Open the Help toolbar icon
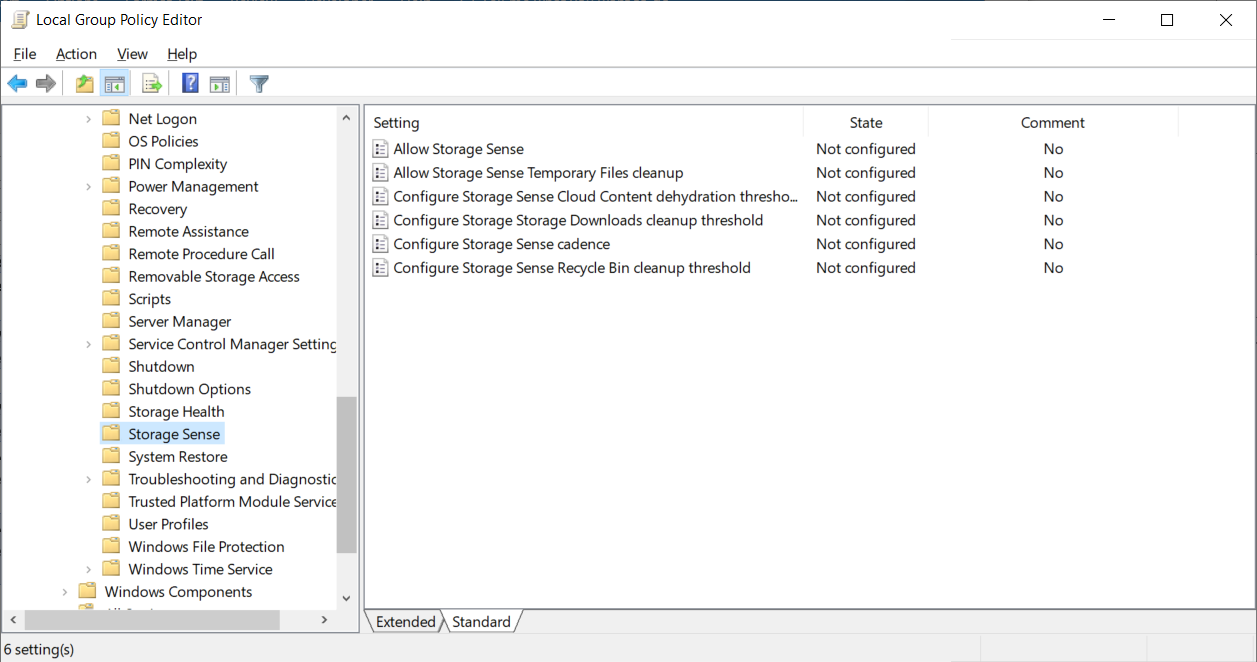The width and height of the screenshot is (1257, 662). tap(190, 84)
